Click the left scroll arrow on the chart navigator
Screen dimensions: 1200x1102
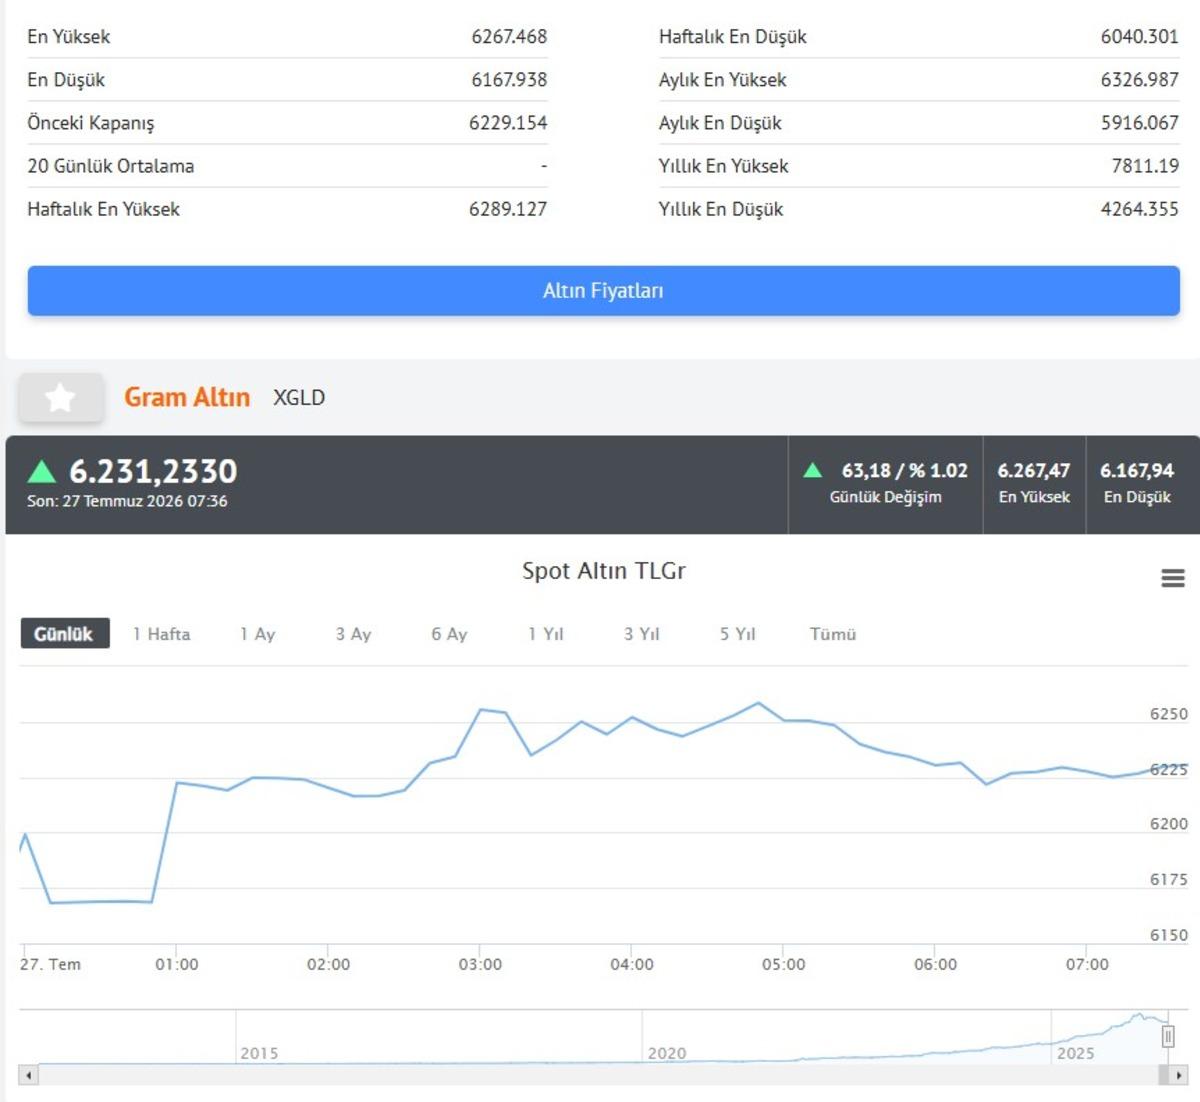click(29, 1075)
